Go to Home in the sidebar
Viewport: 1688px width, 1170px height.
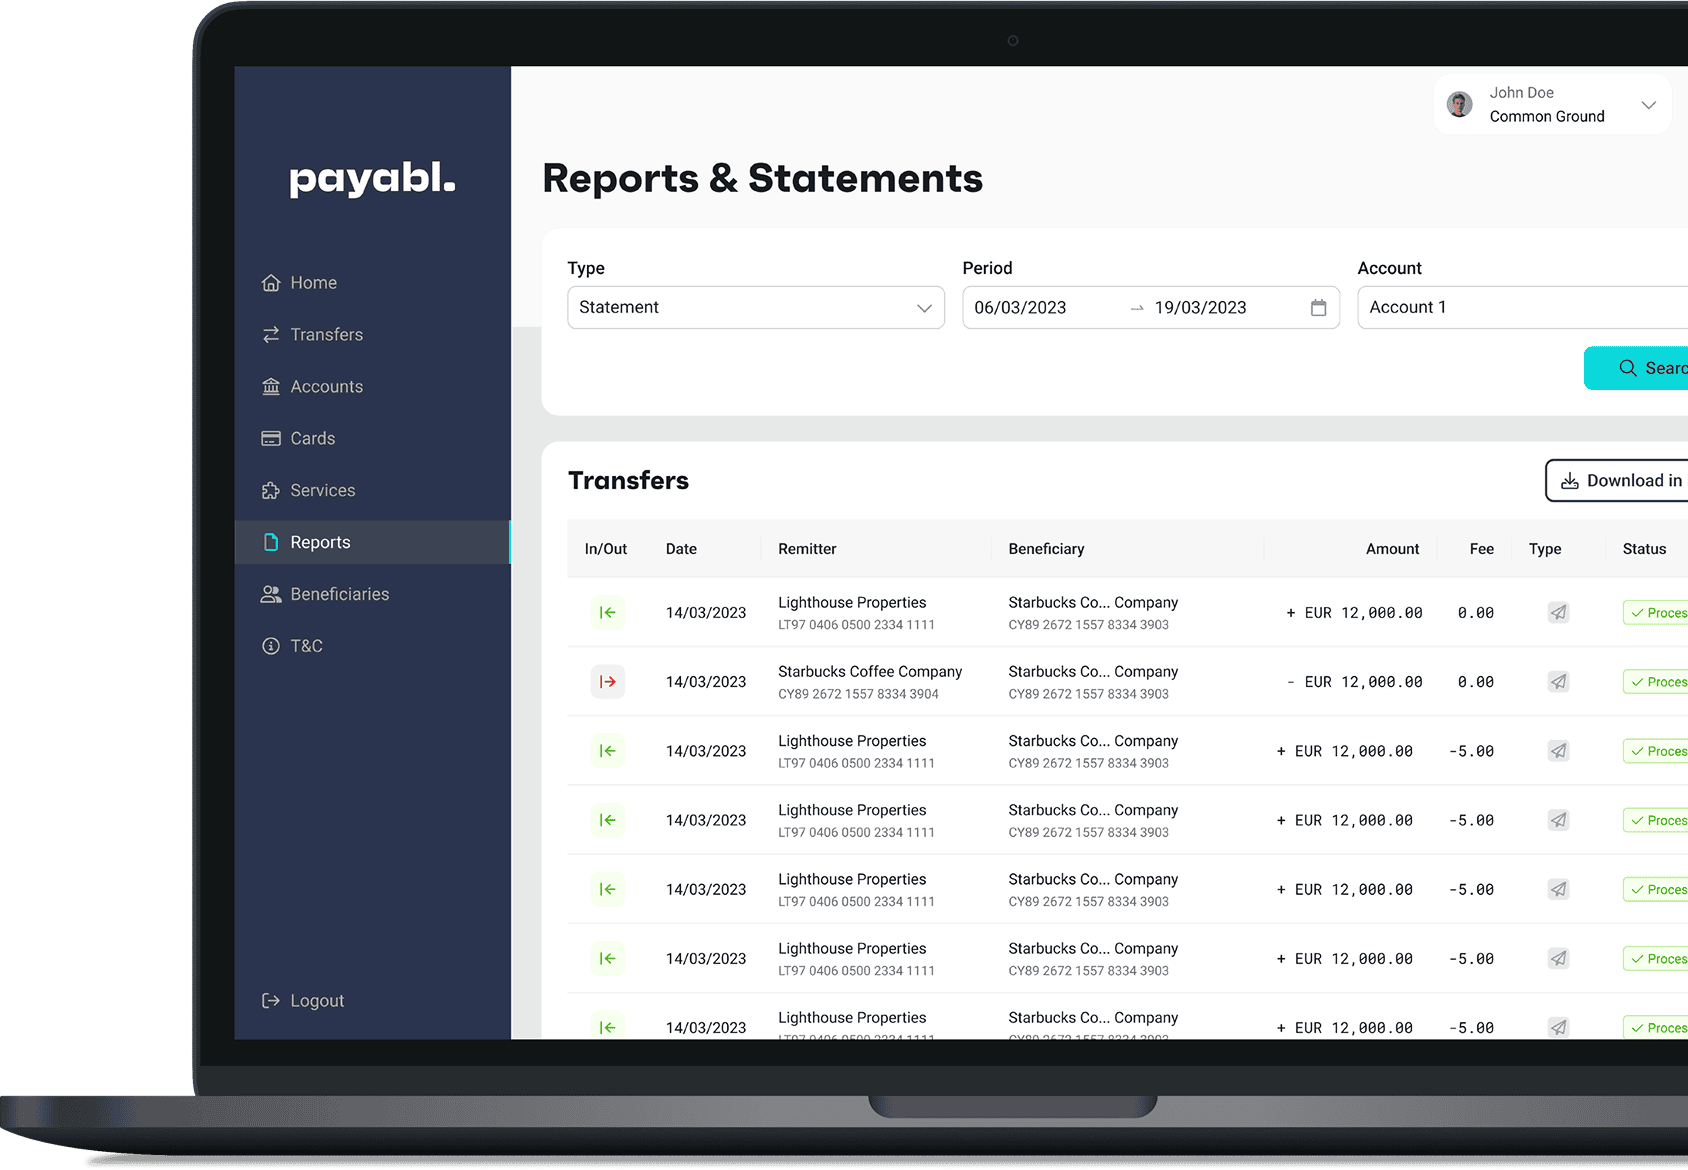point(313,283)
